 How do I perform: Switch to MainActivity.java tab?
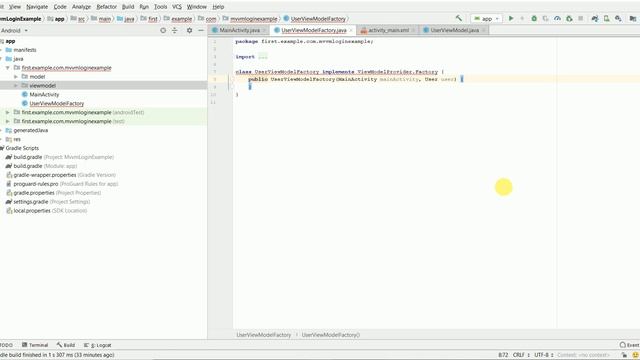239,30
